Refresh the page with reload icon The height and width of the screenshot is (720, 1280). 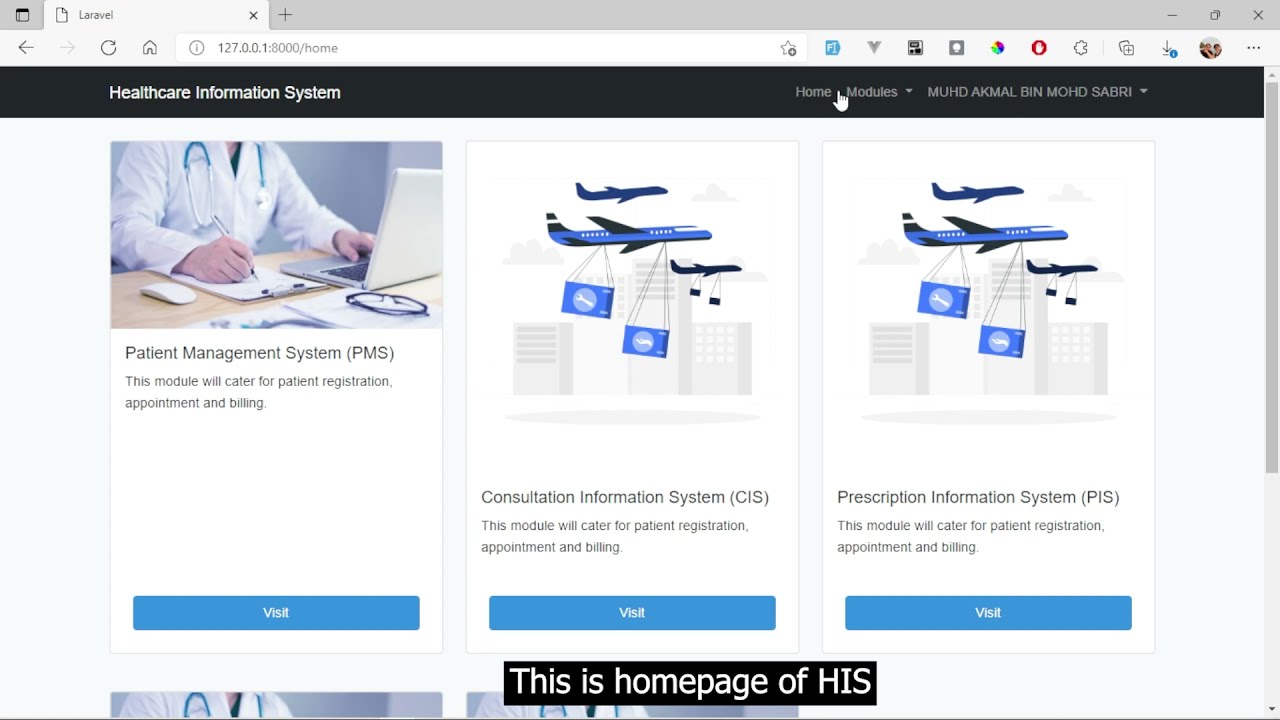[108, 48]
